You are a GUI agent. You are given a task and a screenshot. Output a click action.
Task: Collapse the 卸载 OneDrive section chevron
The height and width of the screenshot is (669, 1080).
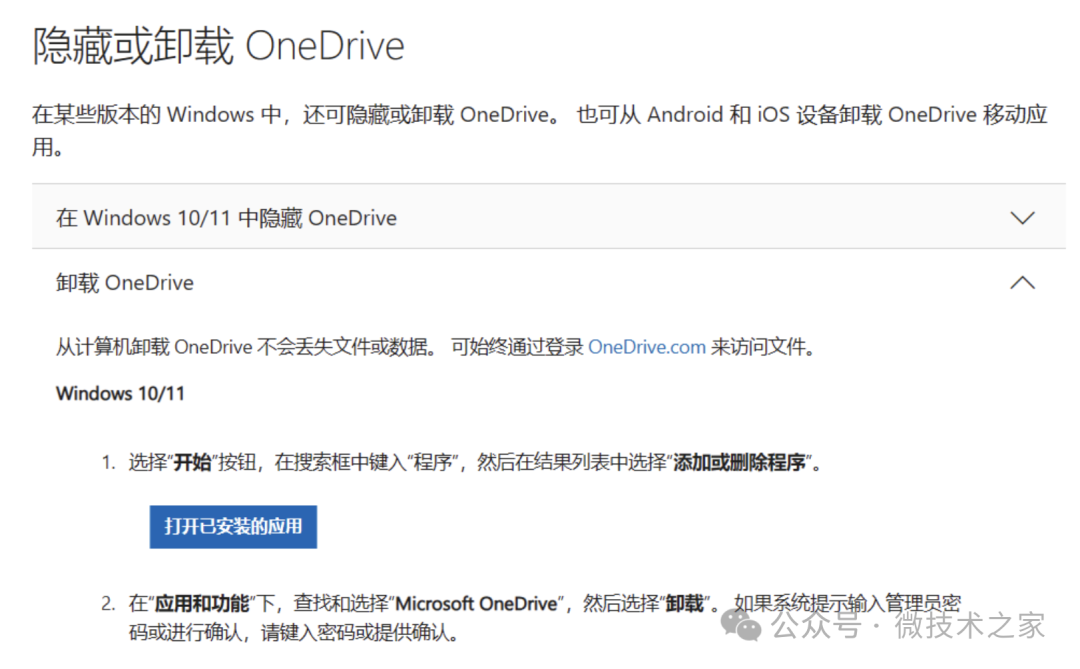[x=1022, y=282]
